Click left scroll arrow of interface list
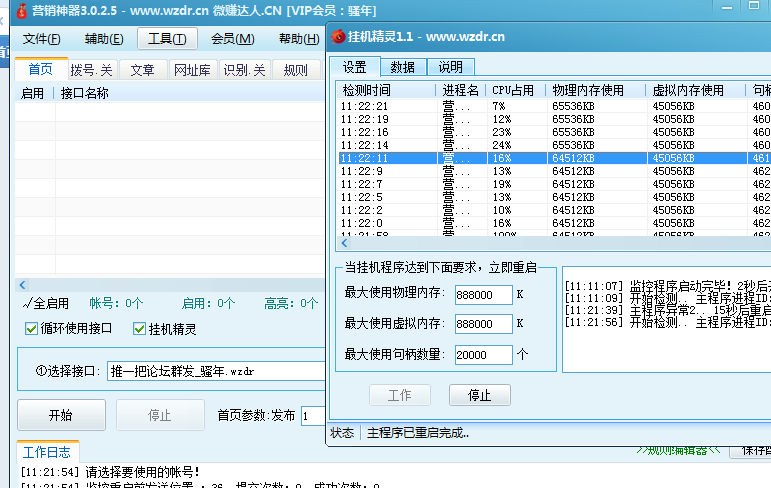Screen dimensions: 771x488 coord(23,285)
